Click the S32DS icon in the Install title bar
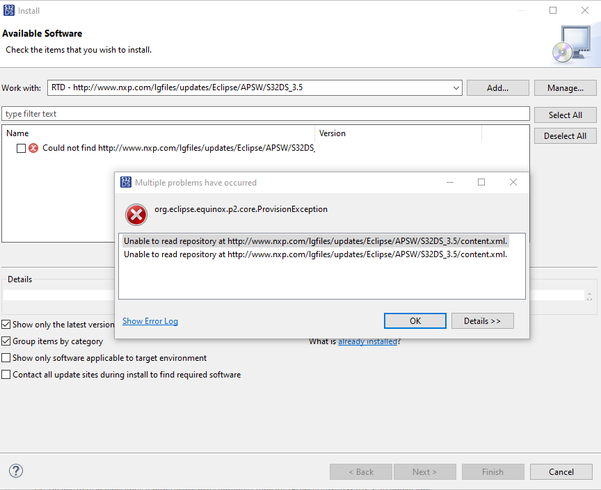This screenshot has height=490, width=601. pos(9,10)
